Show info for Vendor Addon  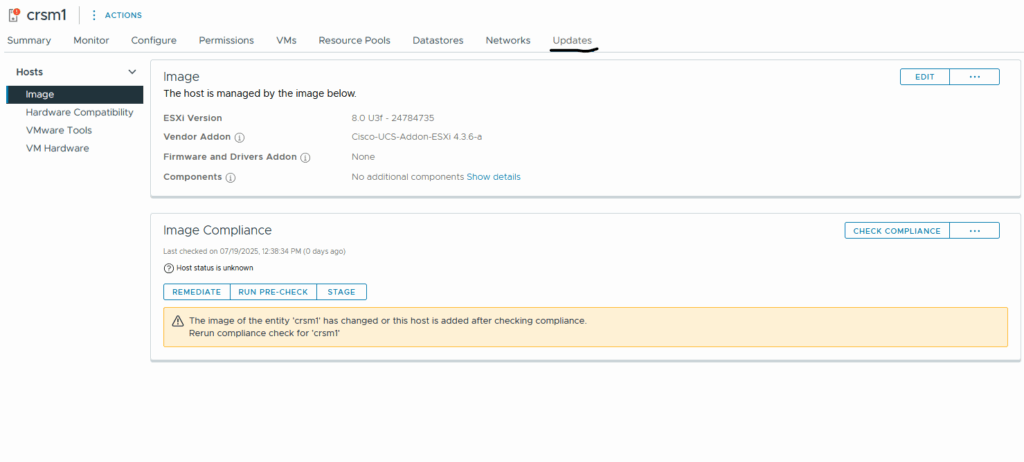coord(240,138)
